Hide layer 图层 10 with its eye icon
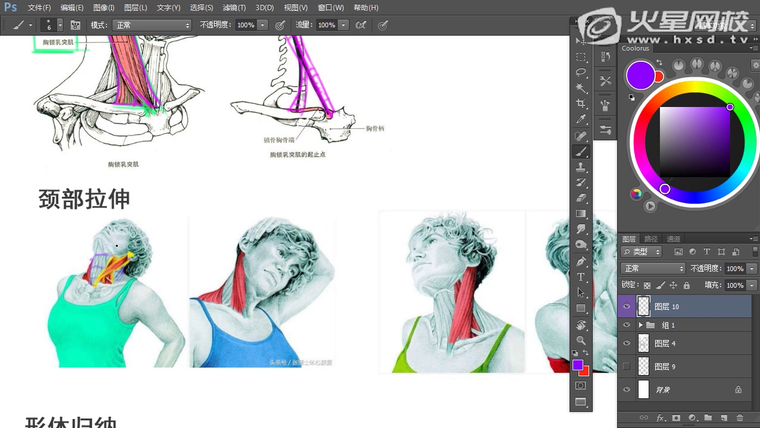The height and width of the screenshot is (428, 760). 627,307
